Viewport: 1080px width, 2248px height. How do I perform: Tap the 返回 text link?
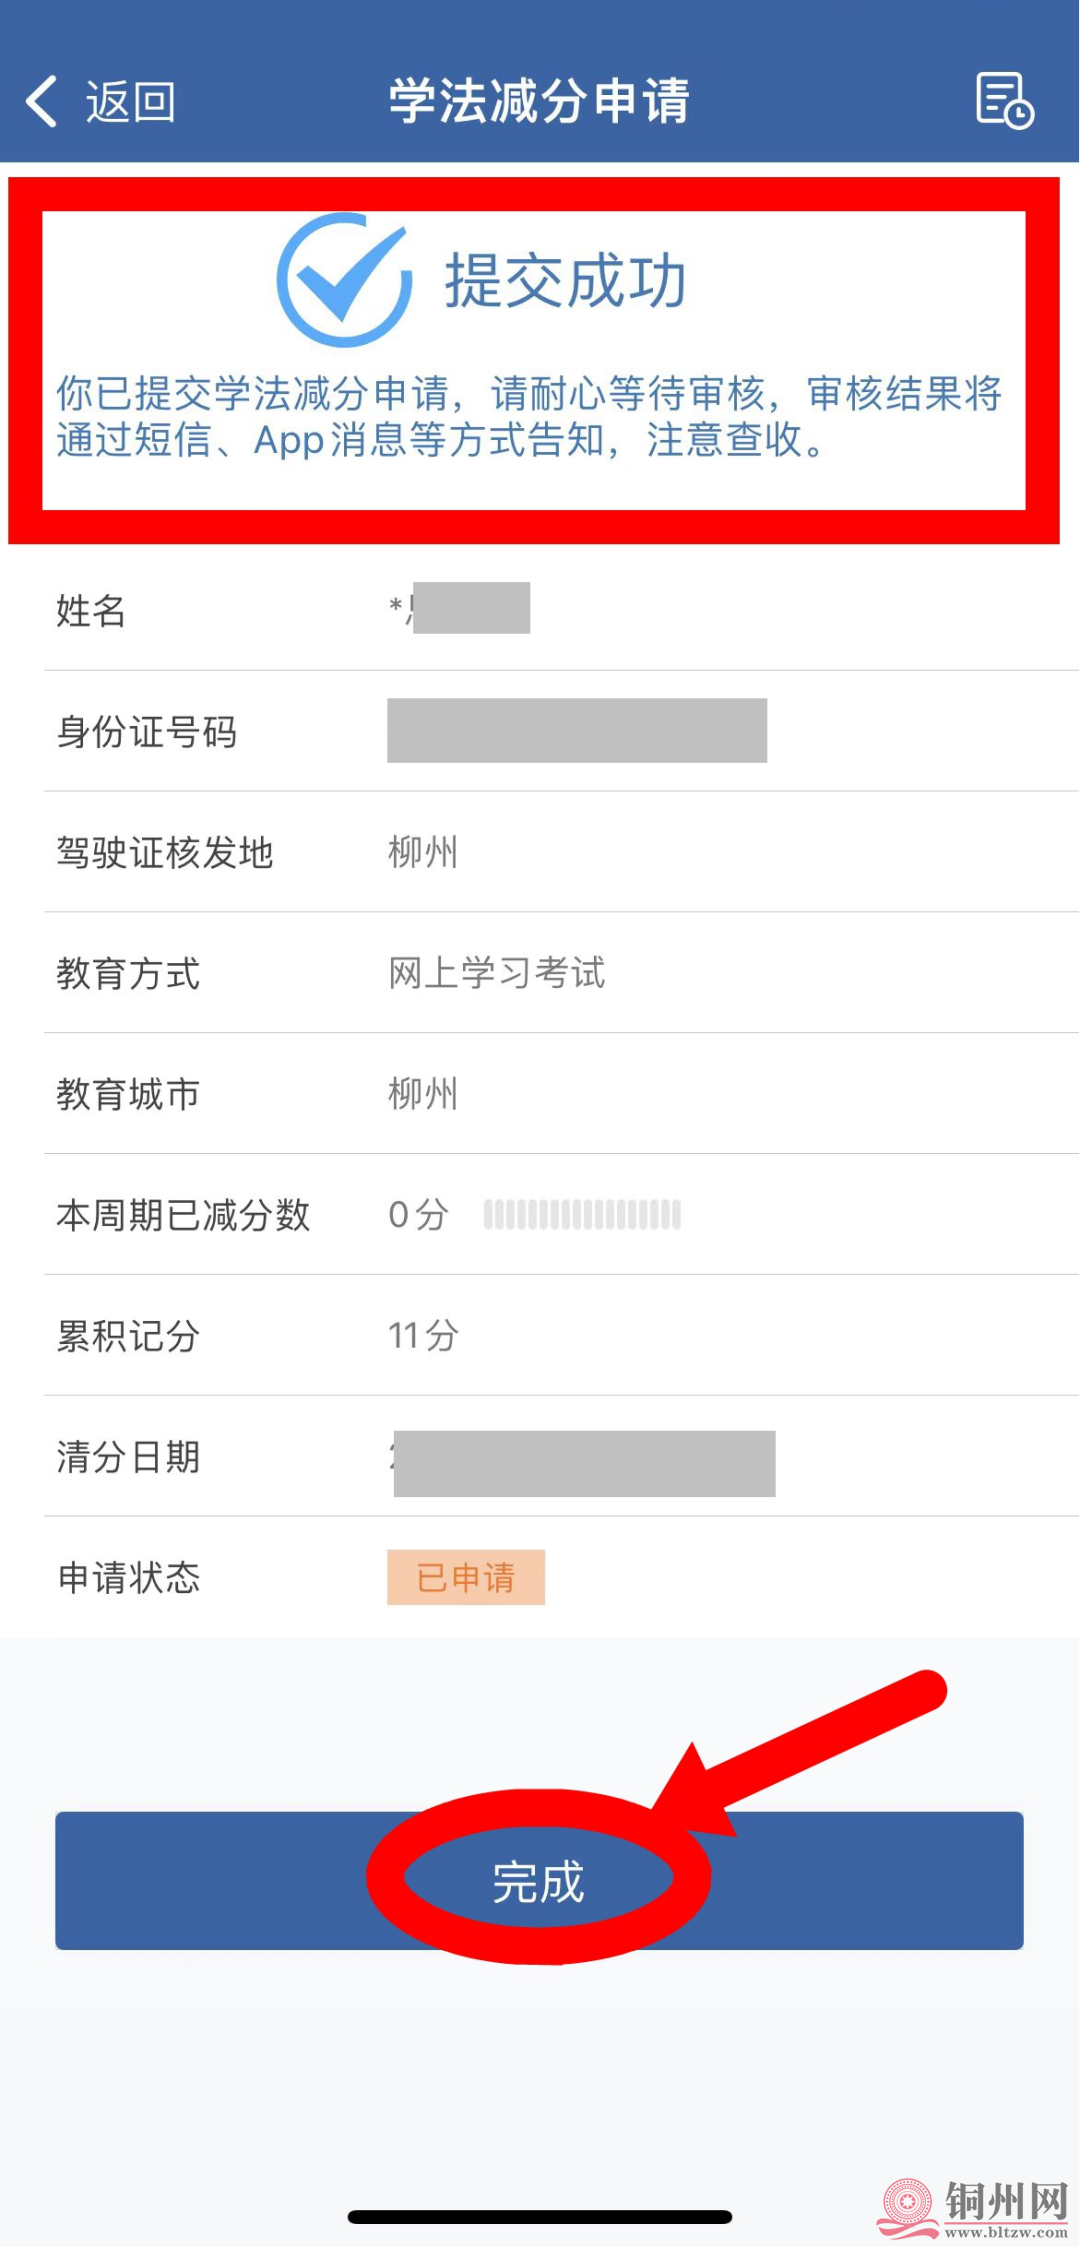click(130, 102)
